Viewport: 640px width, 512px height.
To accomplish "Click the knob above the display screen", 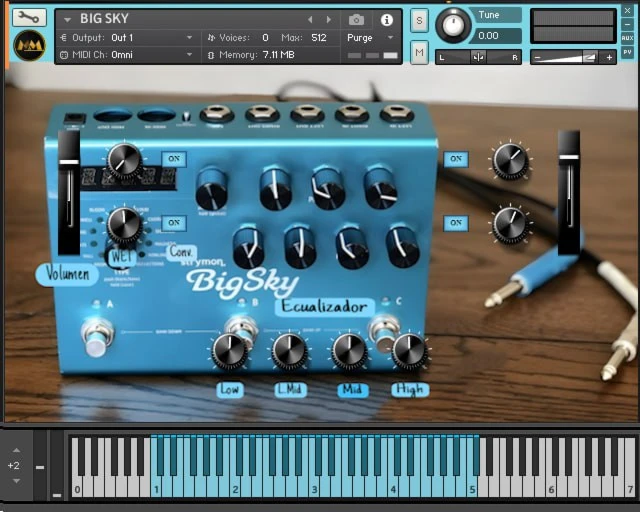I will click(124, 160).
